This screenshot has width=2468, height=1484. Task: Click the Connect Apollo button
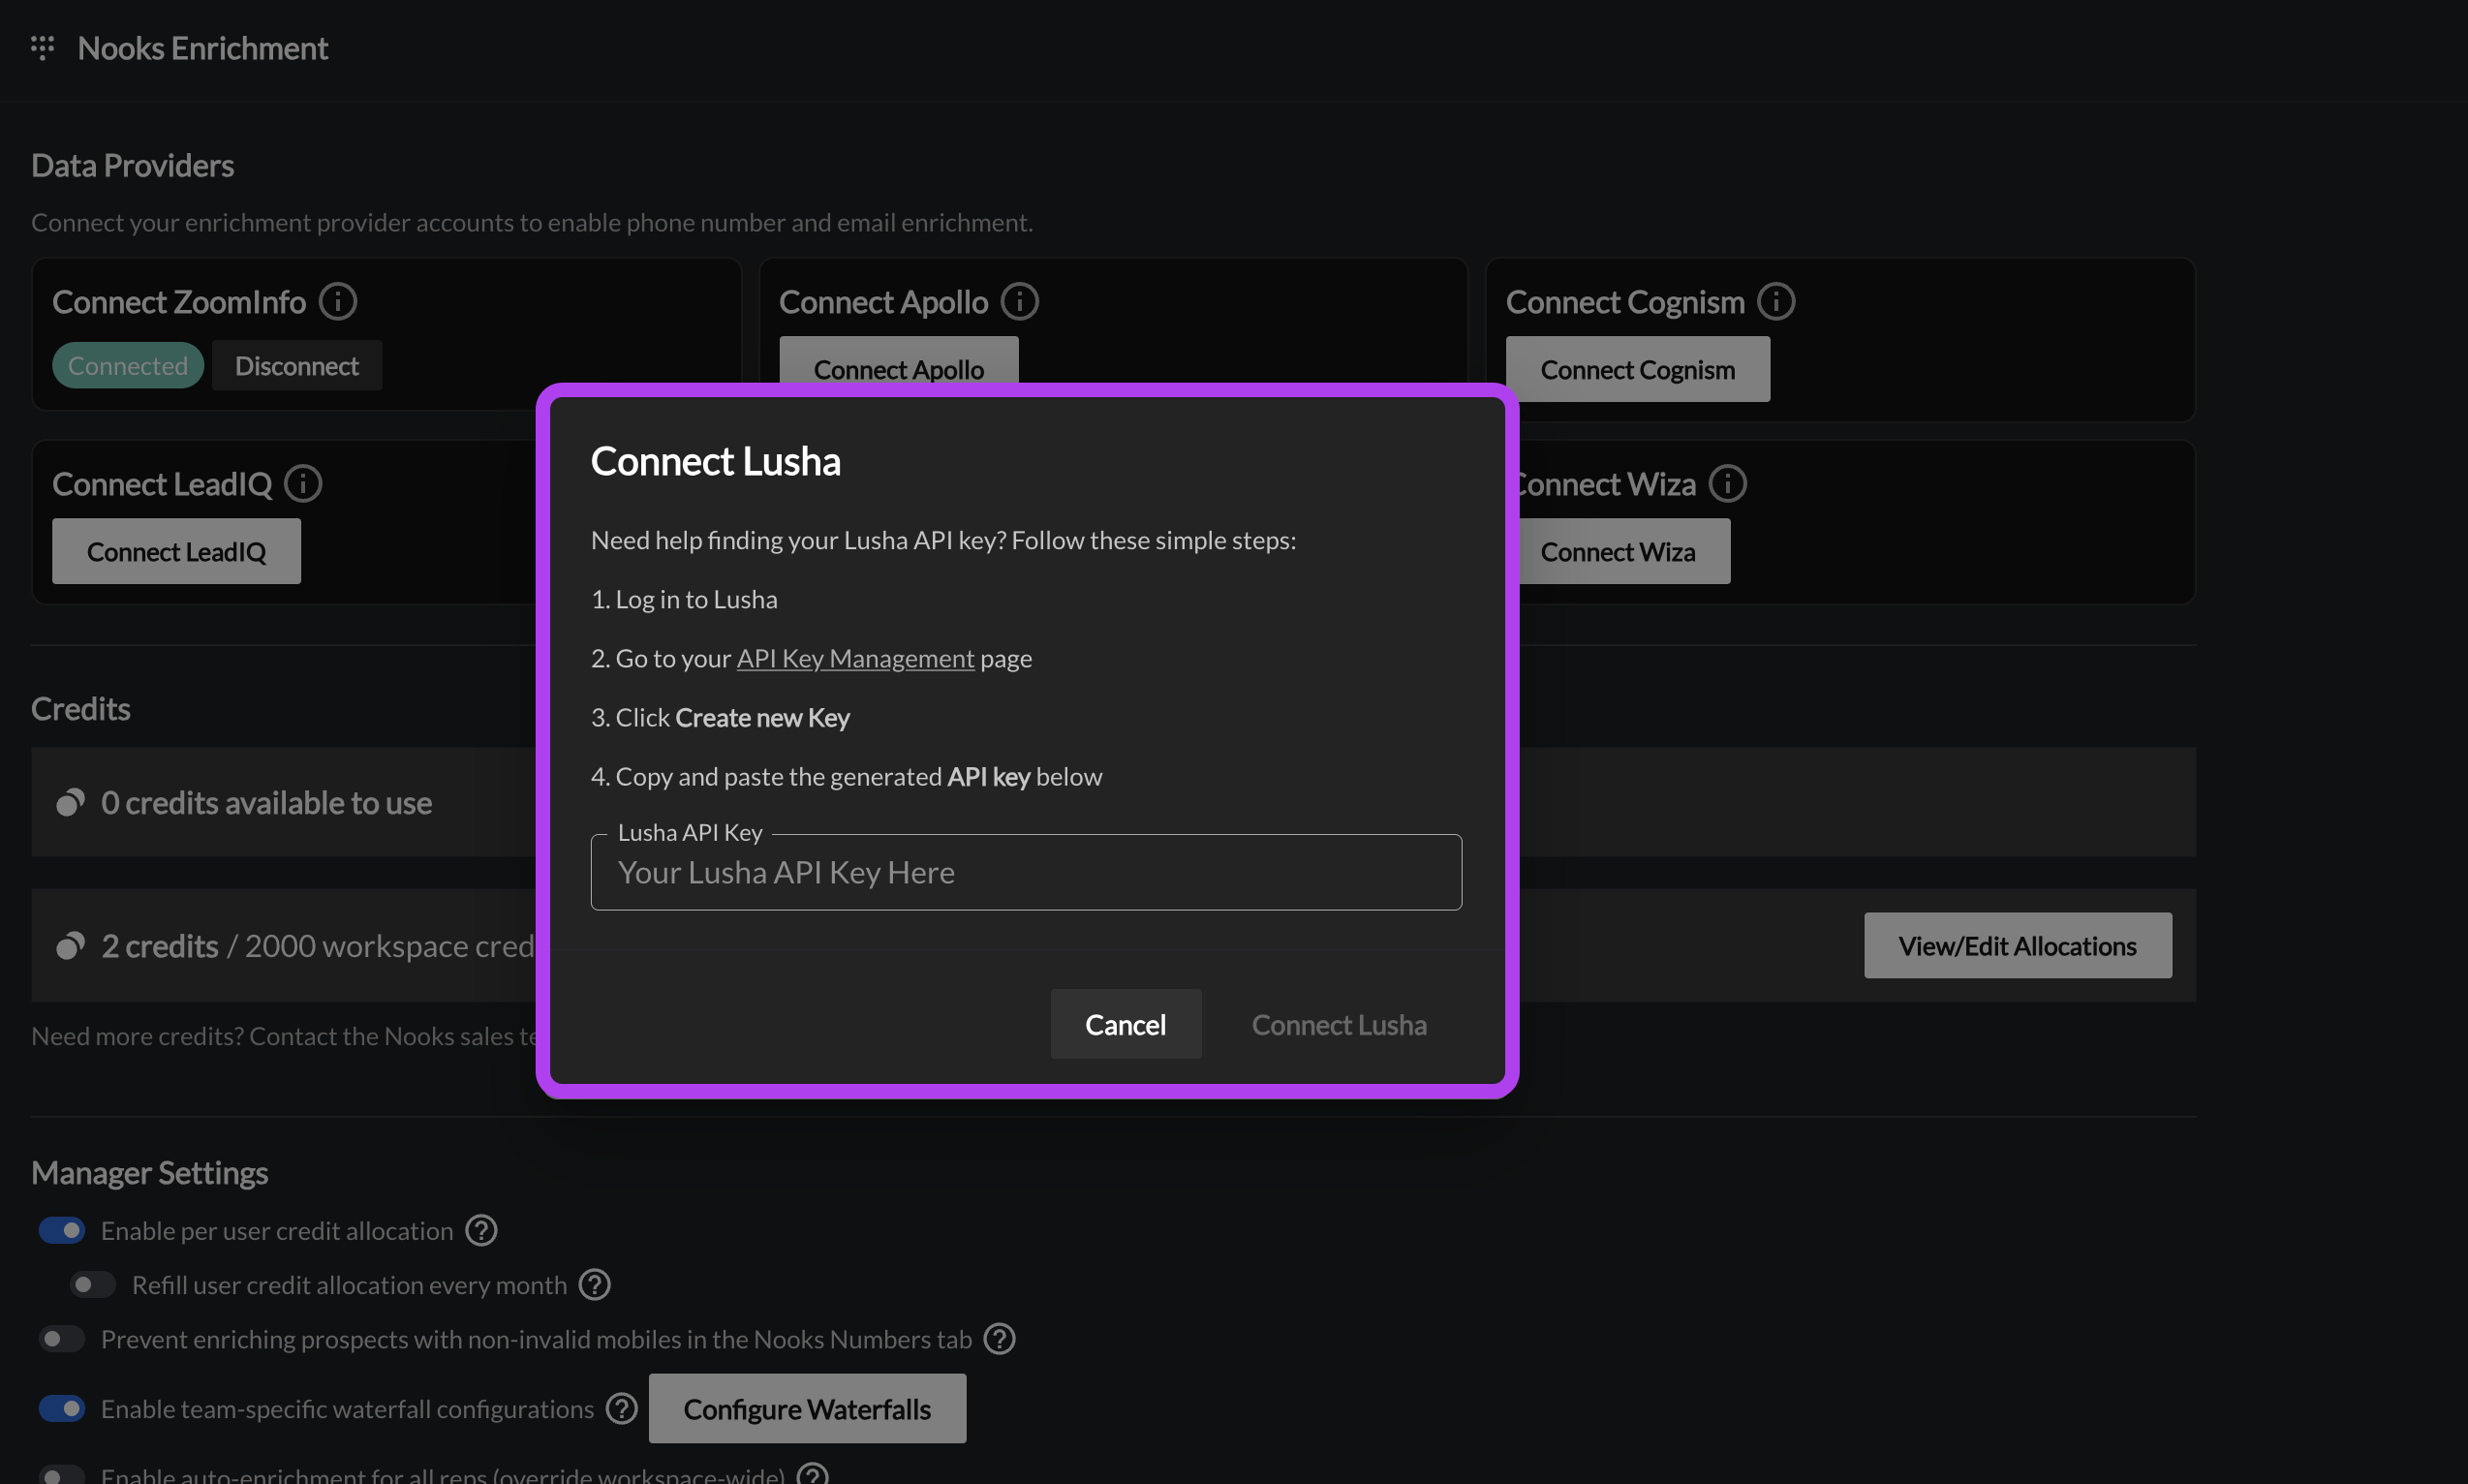(x=899, y=362)
